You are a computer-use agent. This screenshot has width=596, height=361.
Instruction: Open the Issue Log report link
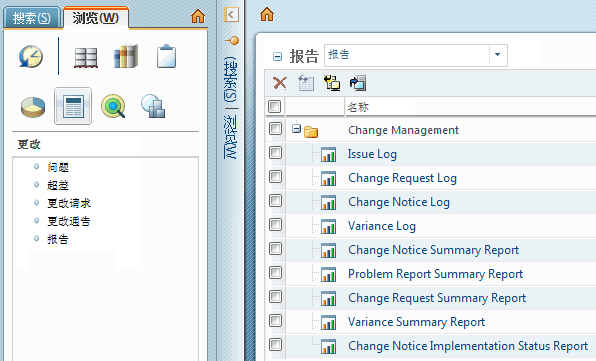[372, 154]
